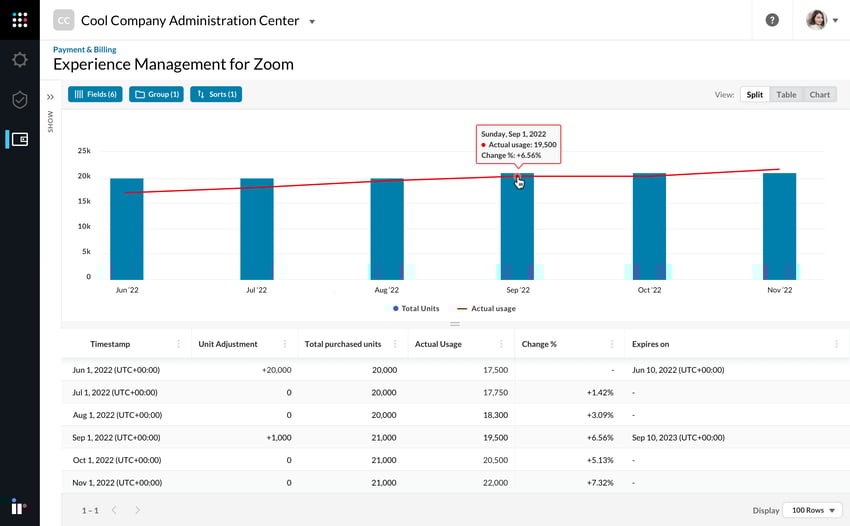
Task: Switch to Chart view
Action: point(819,95)
